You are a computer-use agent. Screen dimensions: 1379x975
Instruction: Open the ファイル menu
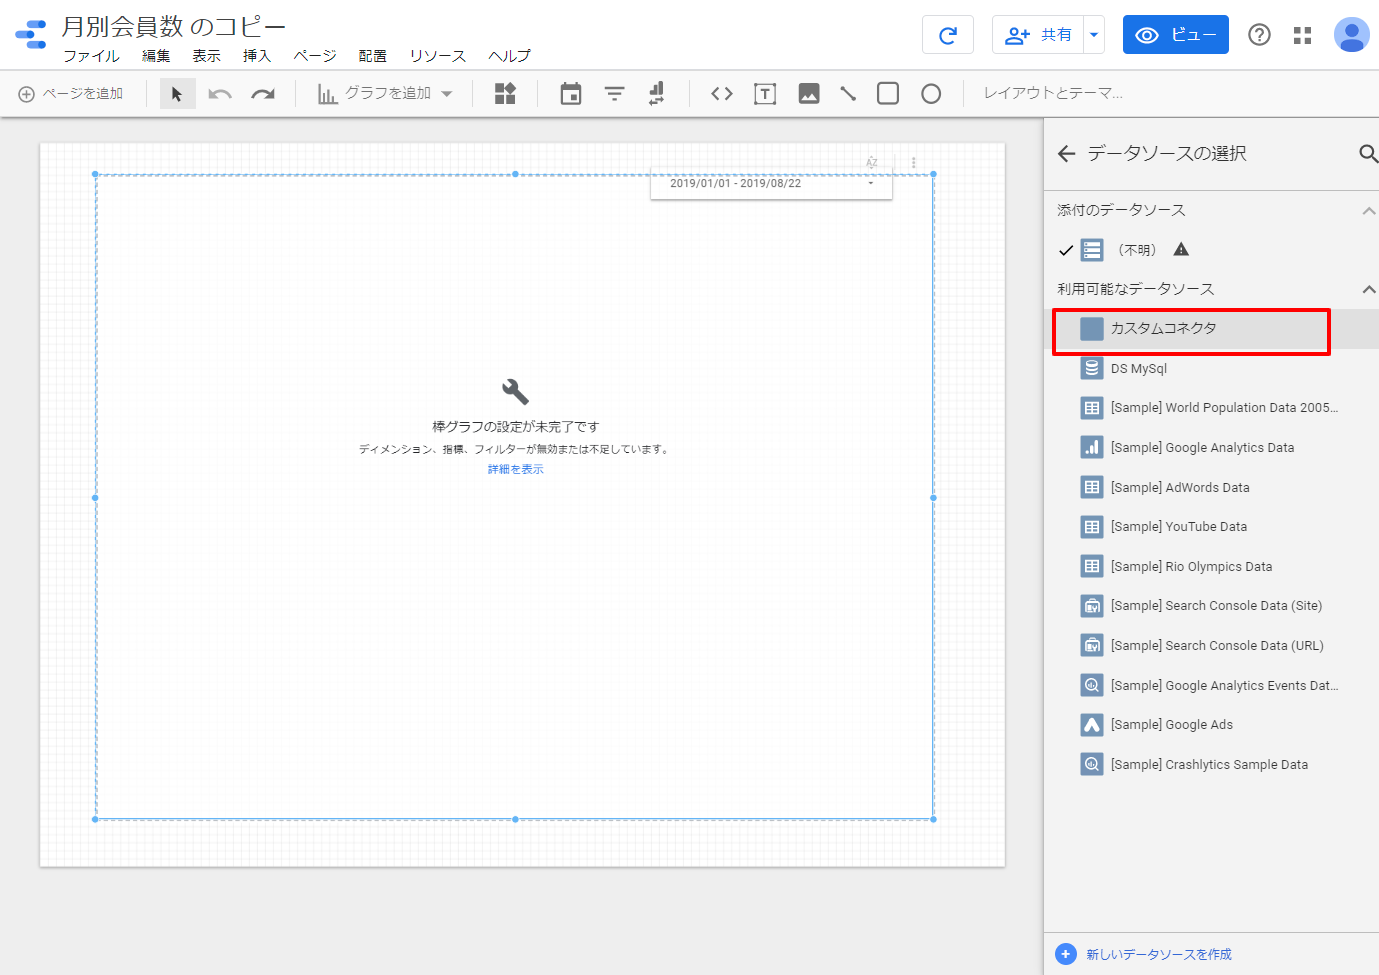91,56
